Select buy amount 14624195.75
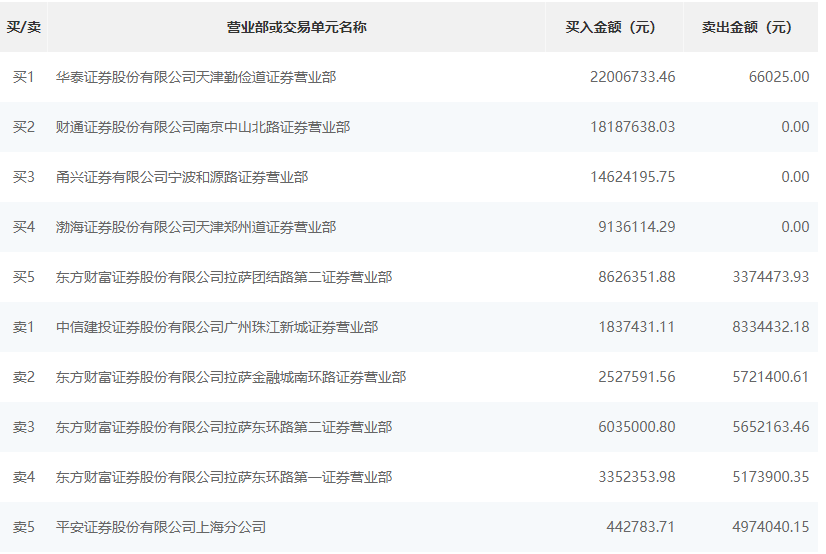 pyautogui.click(x=632, y=177)
